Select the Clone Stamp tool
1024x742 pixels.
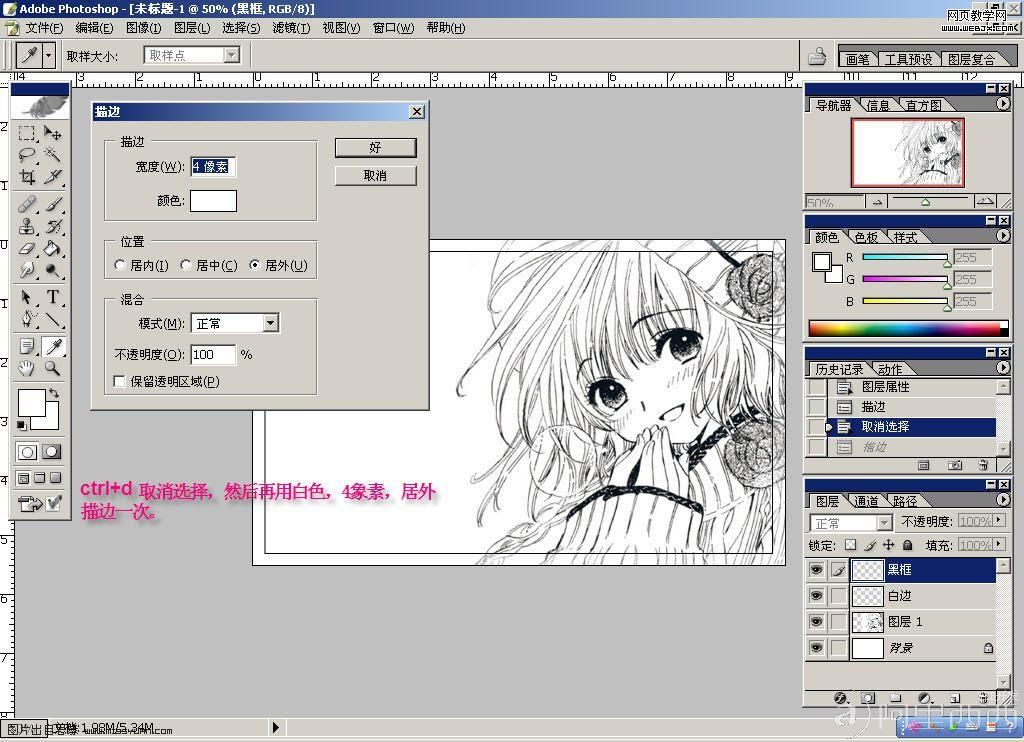click(26, 227)
